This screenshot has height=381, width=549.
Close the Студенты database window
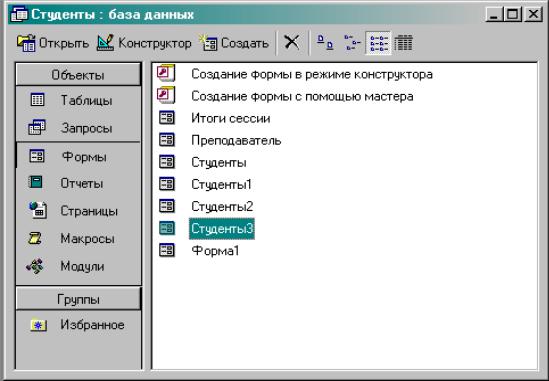click(x=534, y=14)
